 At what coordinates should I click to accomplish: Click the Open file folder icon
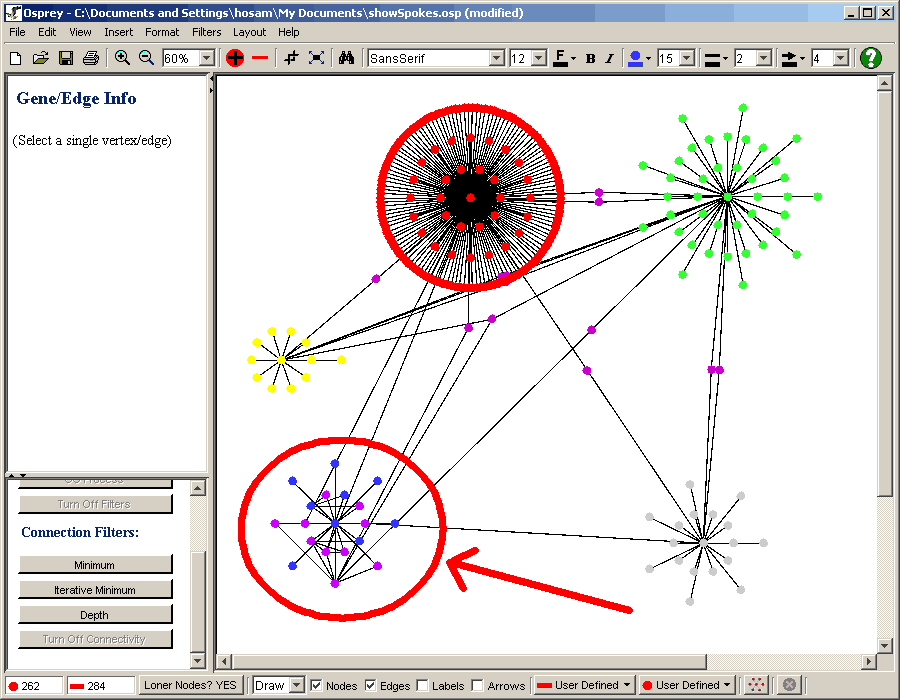coord(41,58)
